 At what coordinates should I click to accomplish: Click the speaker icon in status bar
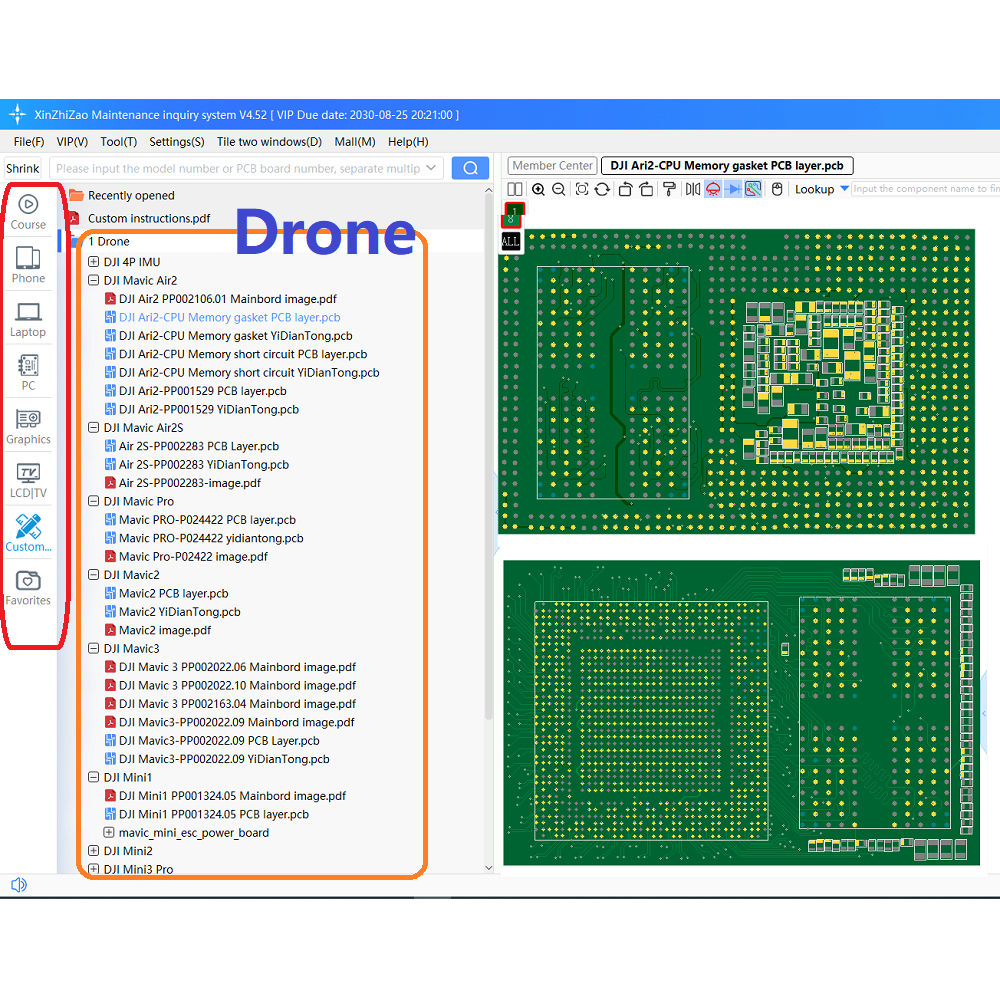(18, 885)
